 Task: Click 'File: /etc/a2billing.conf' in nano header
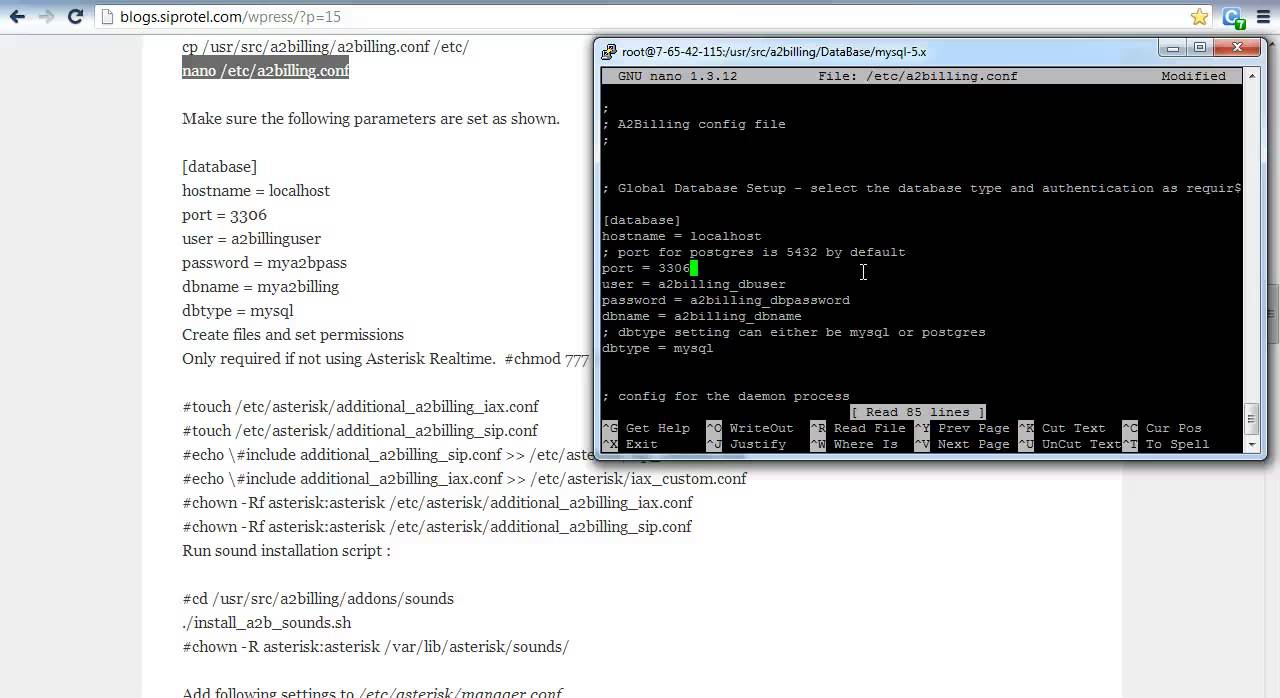(918, 76)
